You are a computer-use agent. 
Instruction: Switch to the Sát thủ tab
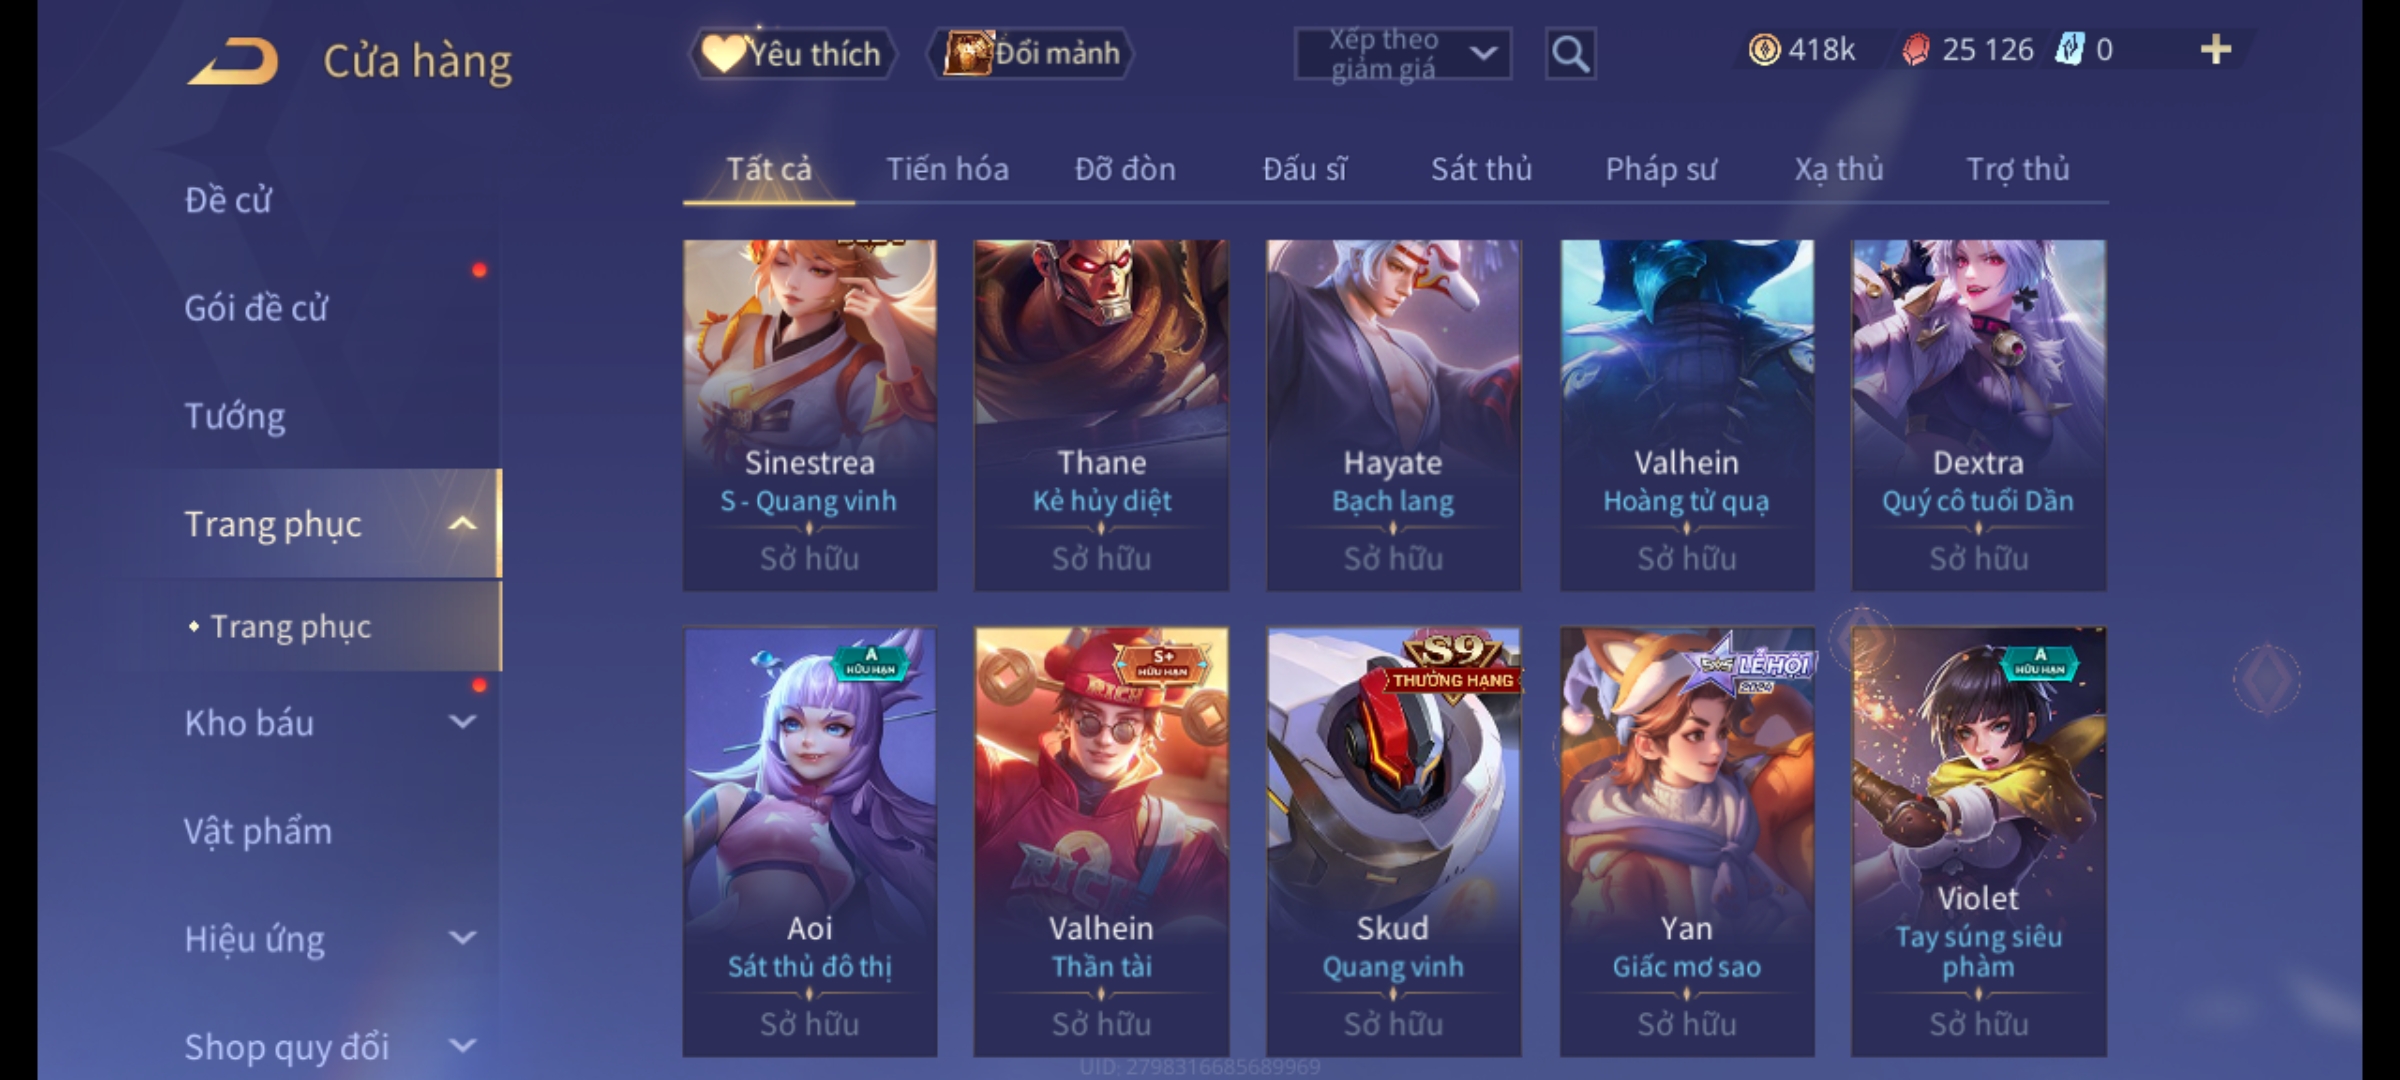click(x=1481, y=169)
